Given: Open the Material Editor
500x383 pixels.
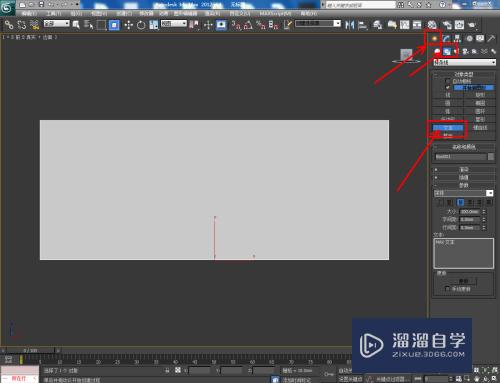Looking at the screenshot, I should (432, 25).
